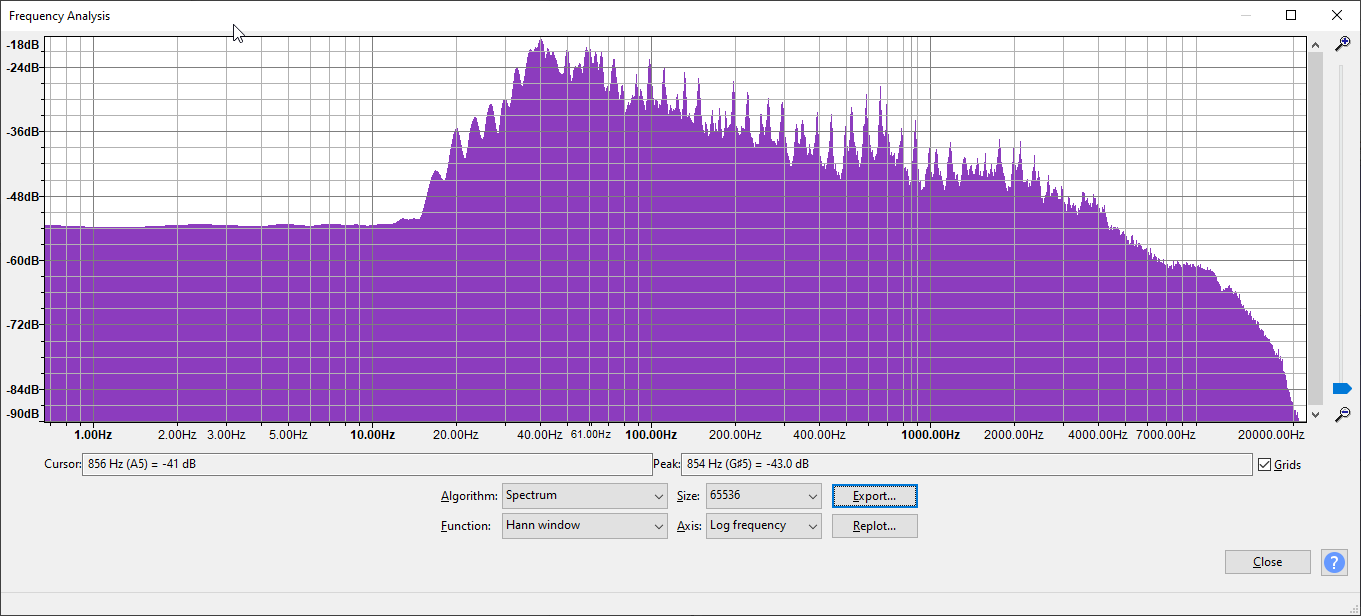Click the plot scrollbar up arrow
Screen dimensions: 1361x616
pos(1315,45)
